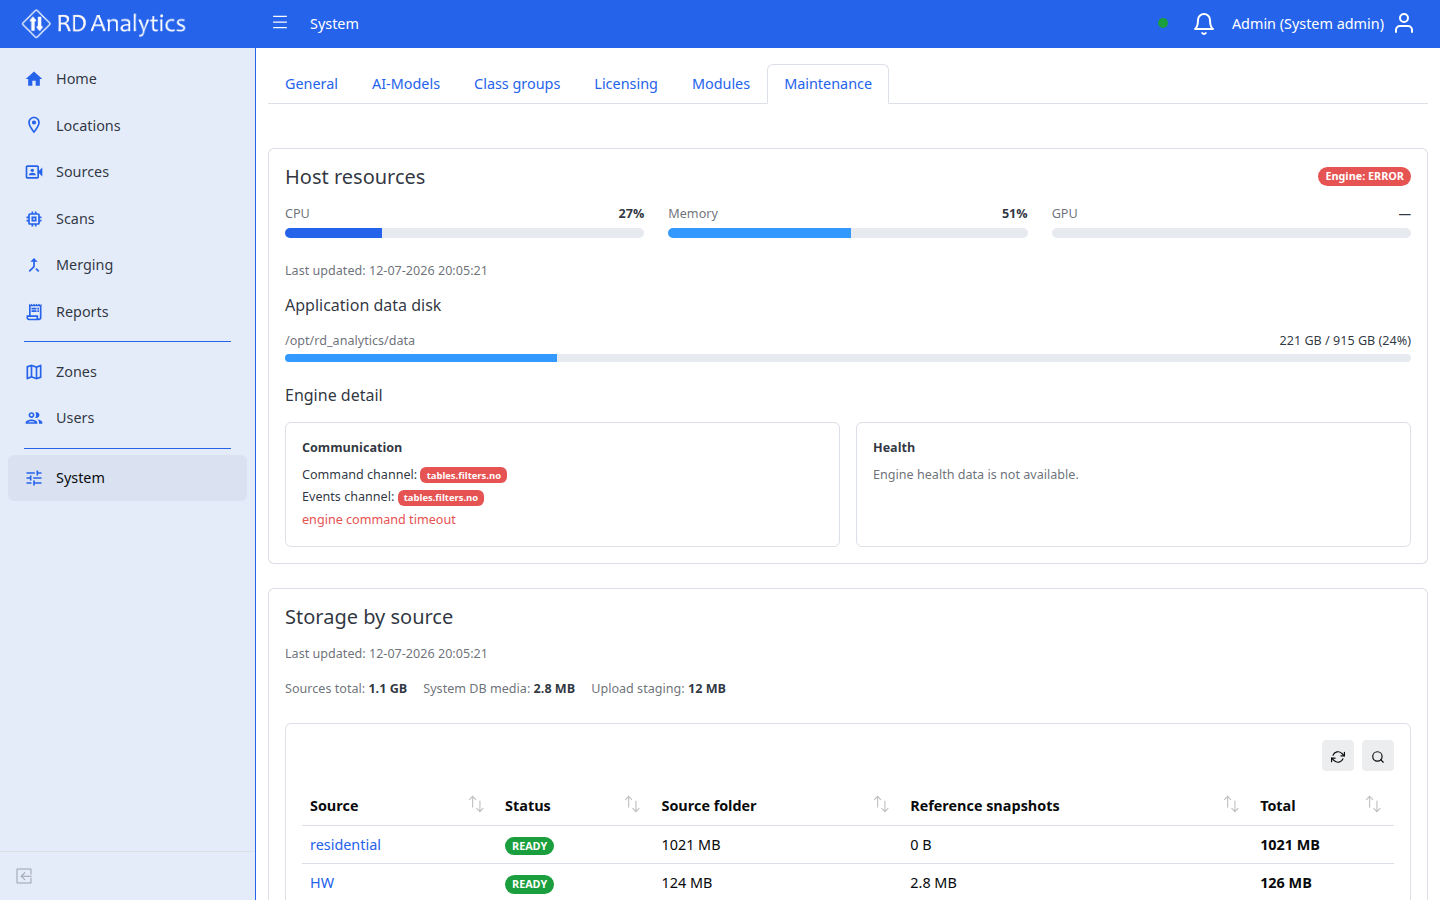Click the '221 GB / 915 GB (24%)' value
Viewport: 1440px width, 900px height.
pyautogui.click(x=1345, y=340)
